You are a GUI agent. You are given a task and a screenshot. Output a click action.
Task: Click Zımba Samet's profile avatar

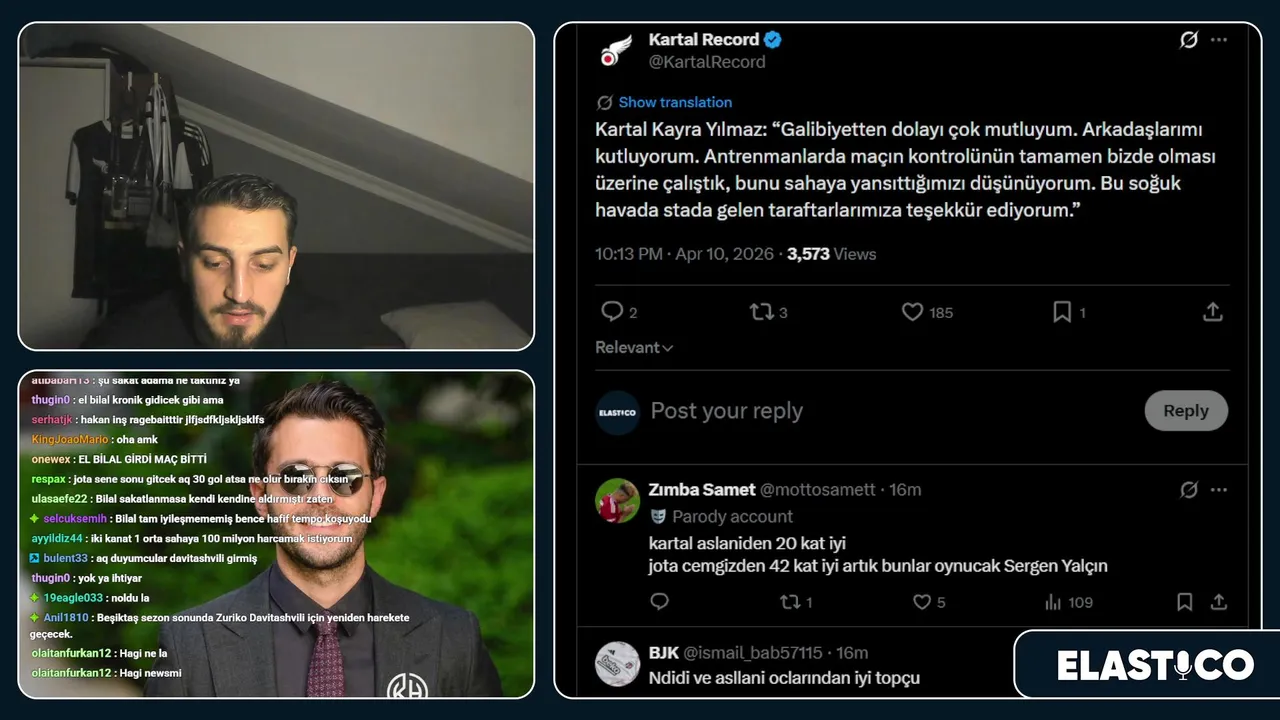click(617, 500)
